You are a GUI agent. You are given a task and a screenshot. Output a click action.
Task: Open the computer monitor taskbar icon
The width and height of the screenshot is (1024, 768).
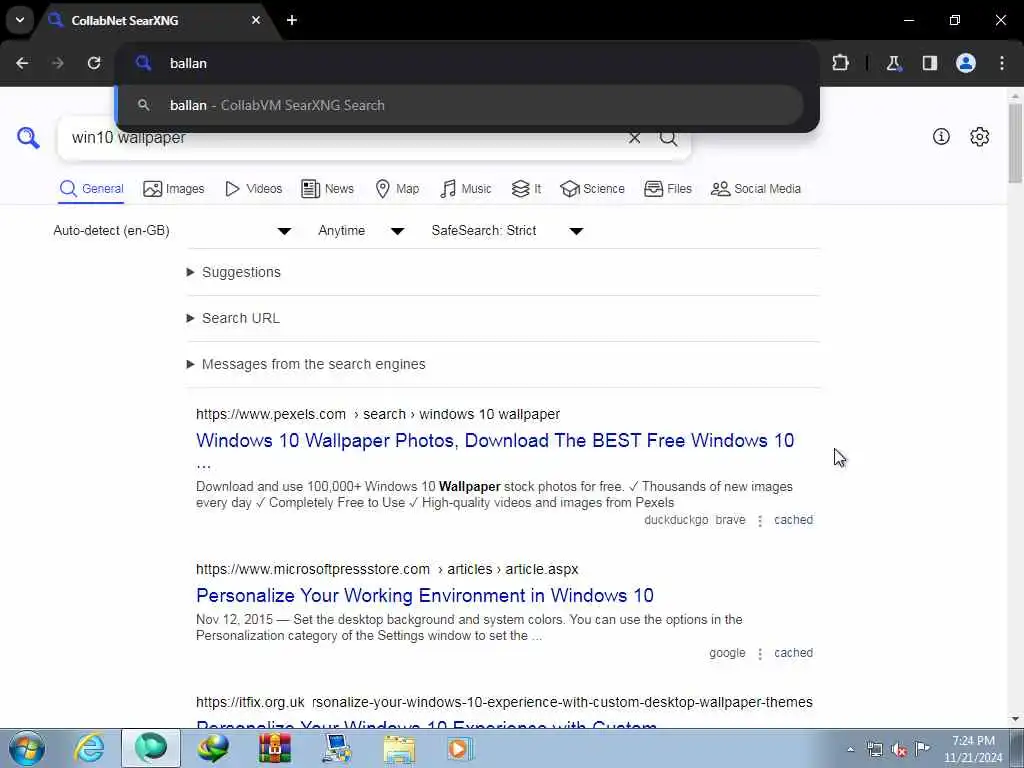pos(337,748)
